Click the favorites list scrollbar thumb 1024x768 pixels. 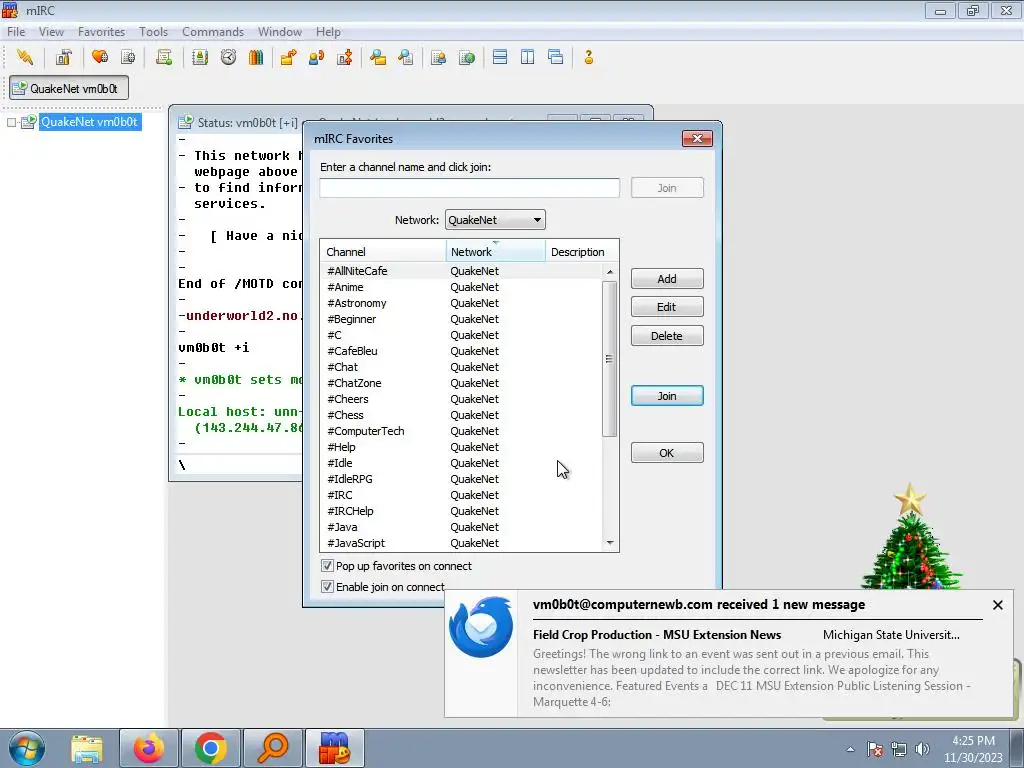click(x=609, y=359)
